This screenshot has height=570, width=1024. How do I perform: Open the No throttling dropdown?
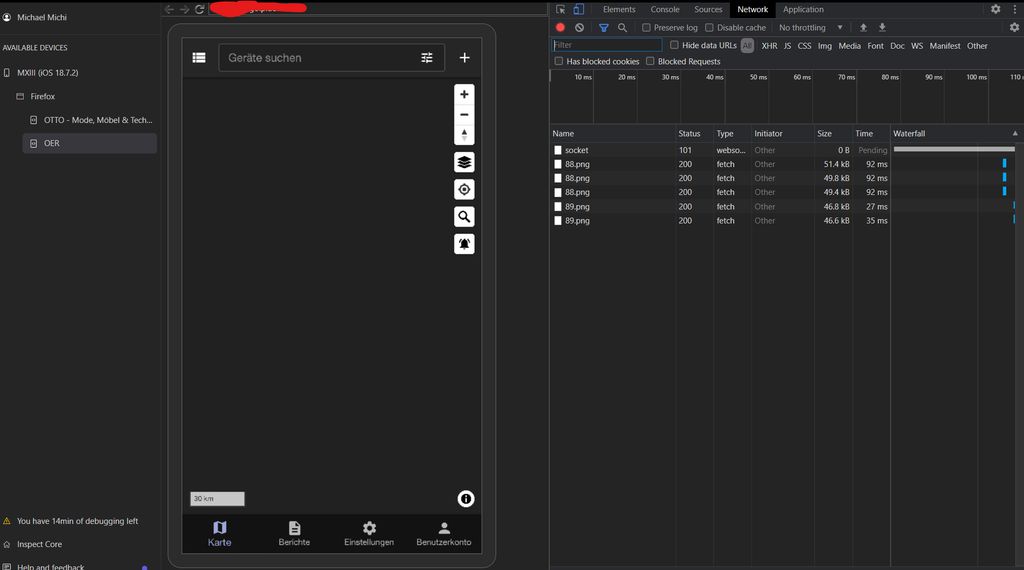pos(810,28)
